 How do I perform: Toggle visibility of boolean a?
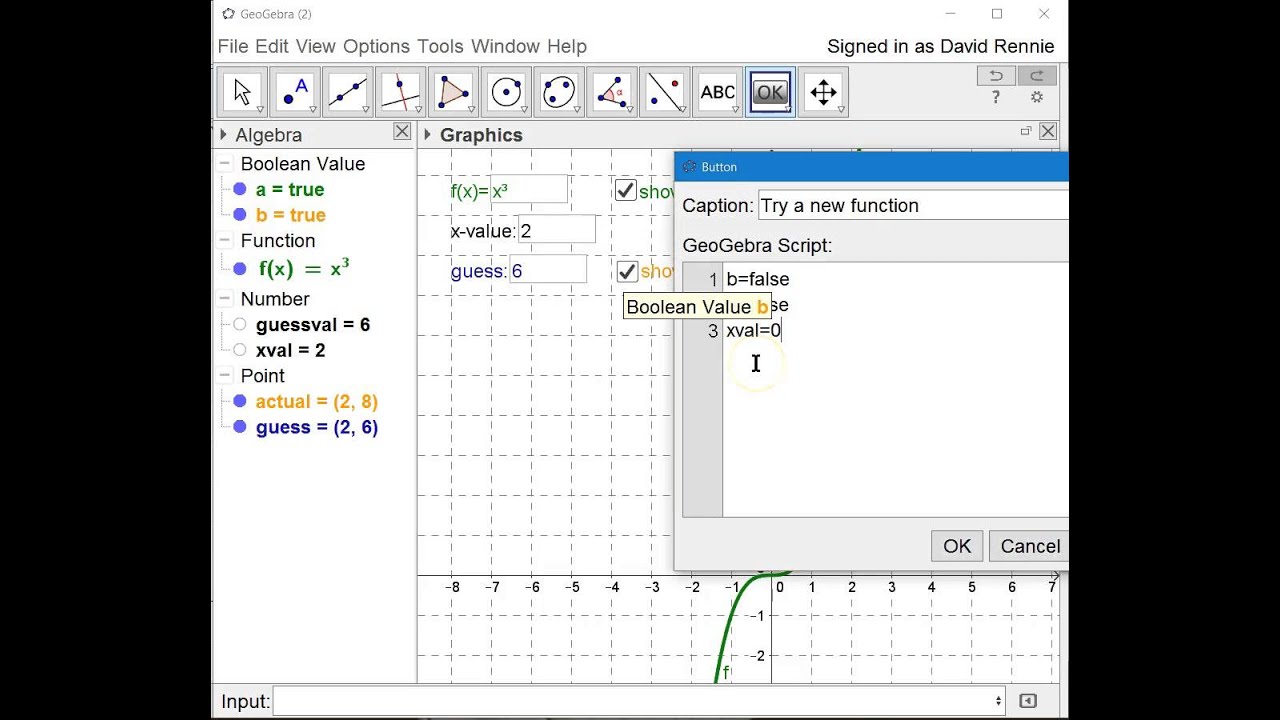tap(240, 189)
